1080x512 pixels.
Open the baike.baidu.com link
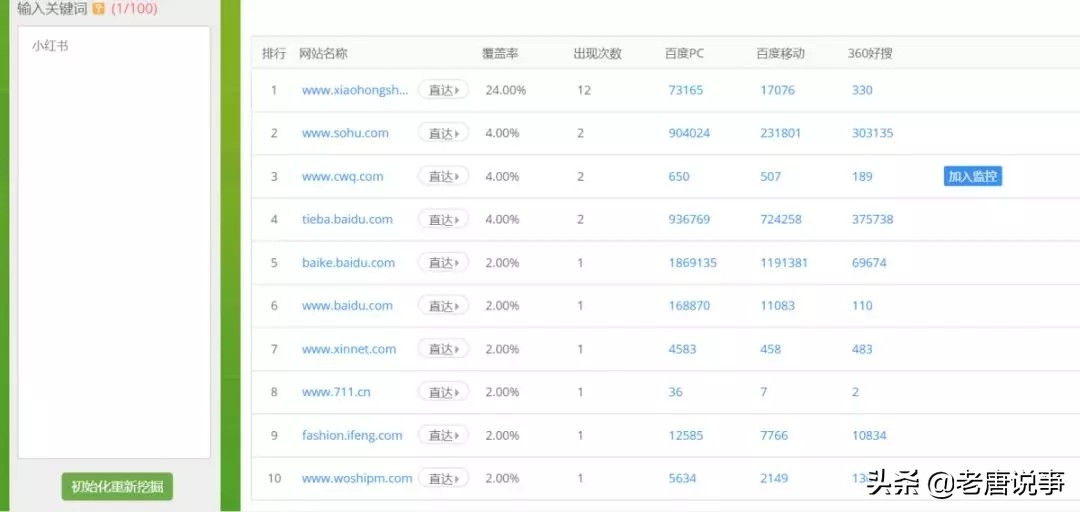pyautogui.click(x=349, y=263)
